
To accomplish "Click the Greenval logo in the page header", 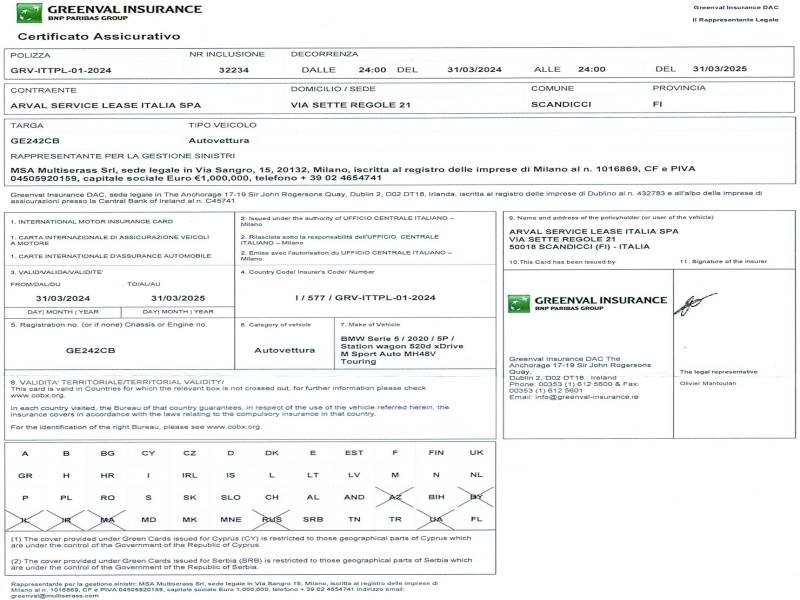I will pyautogui.click(x=109, y=13).
